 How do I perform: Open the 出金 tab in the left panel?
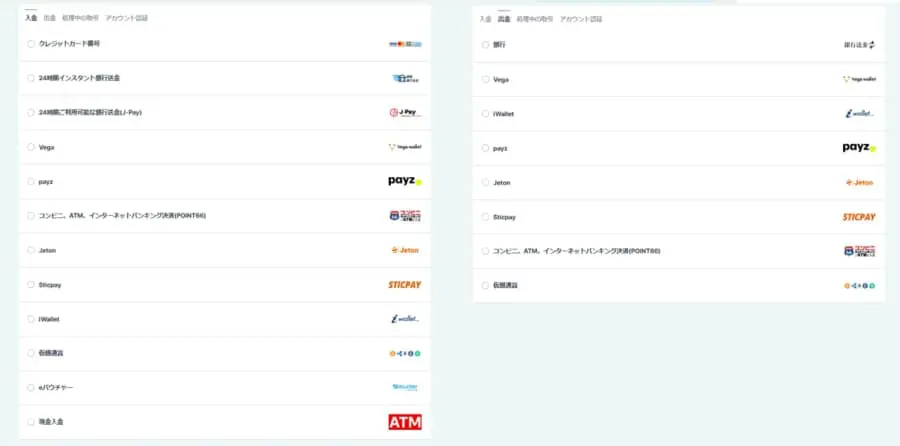(50, 18)
